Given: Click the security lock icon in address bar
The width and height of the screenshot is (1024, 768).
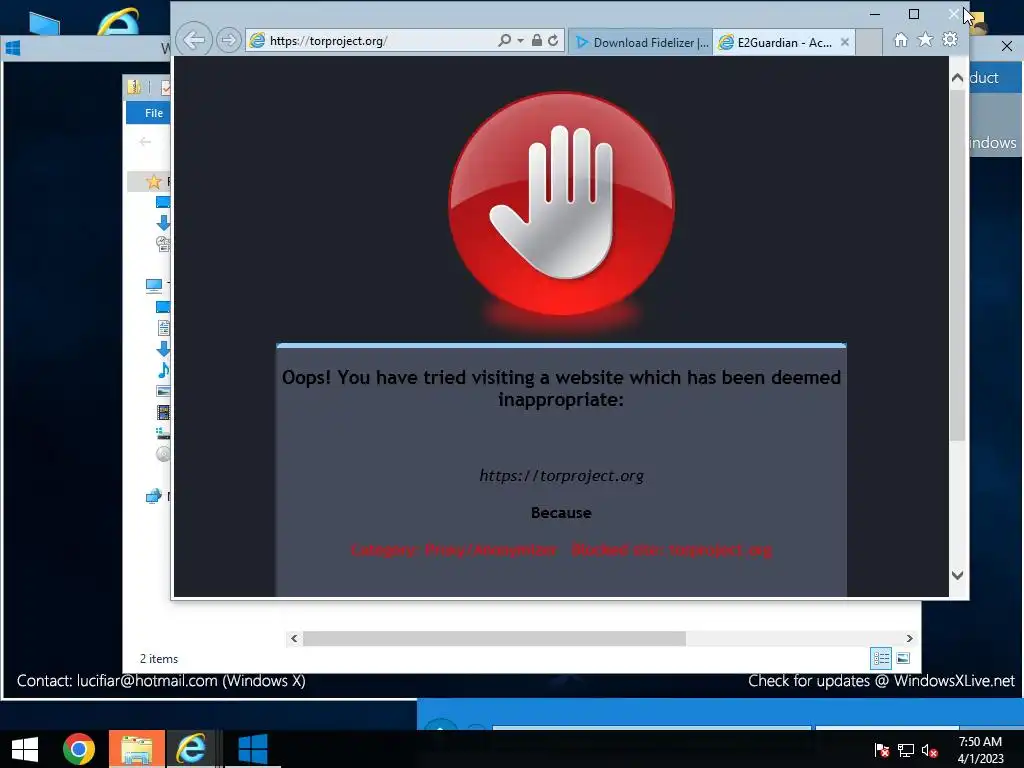Looking at the screenshot, I should 536,40.
